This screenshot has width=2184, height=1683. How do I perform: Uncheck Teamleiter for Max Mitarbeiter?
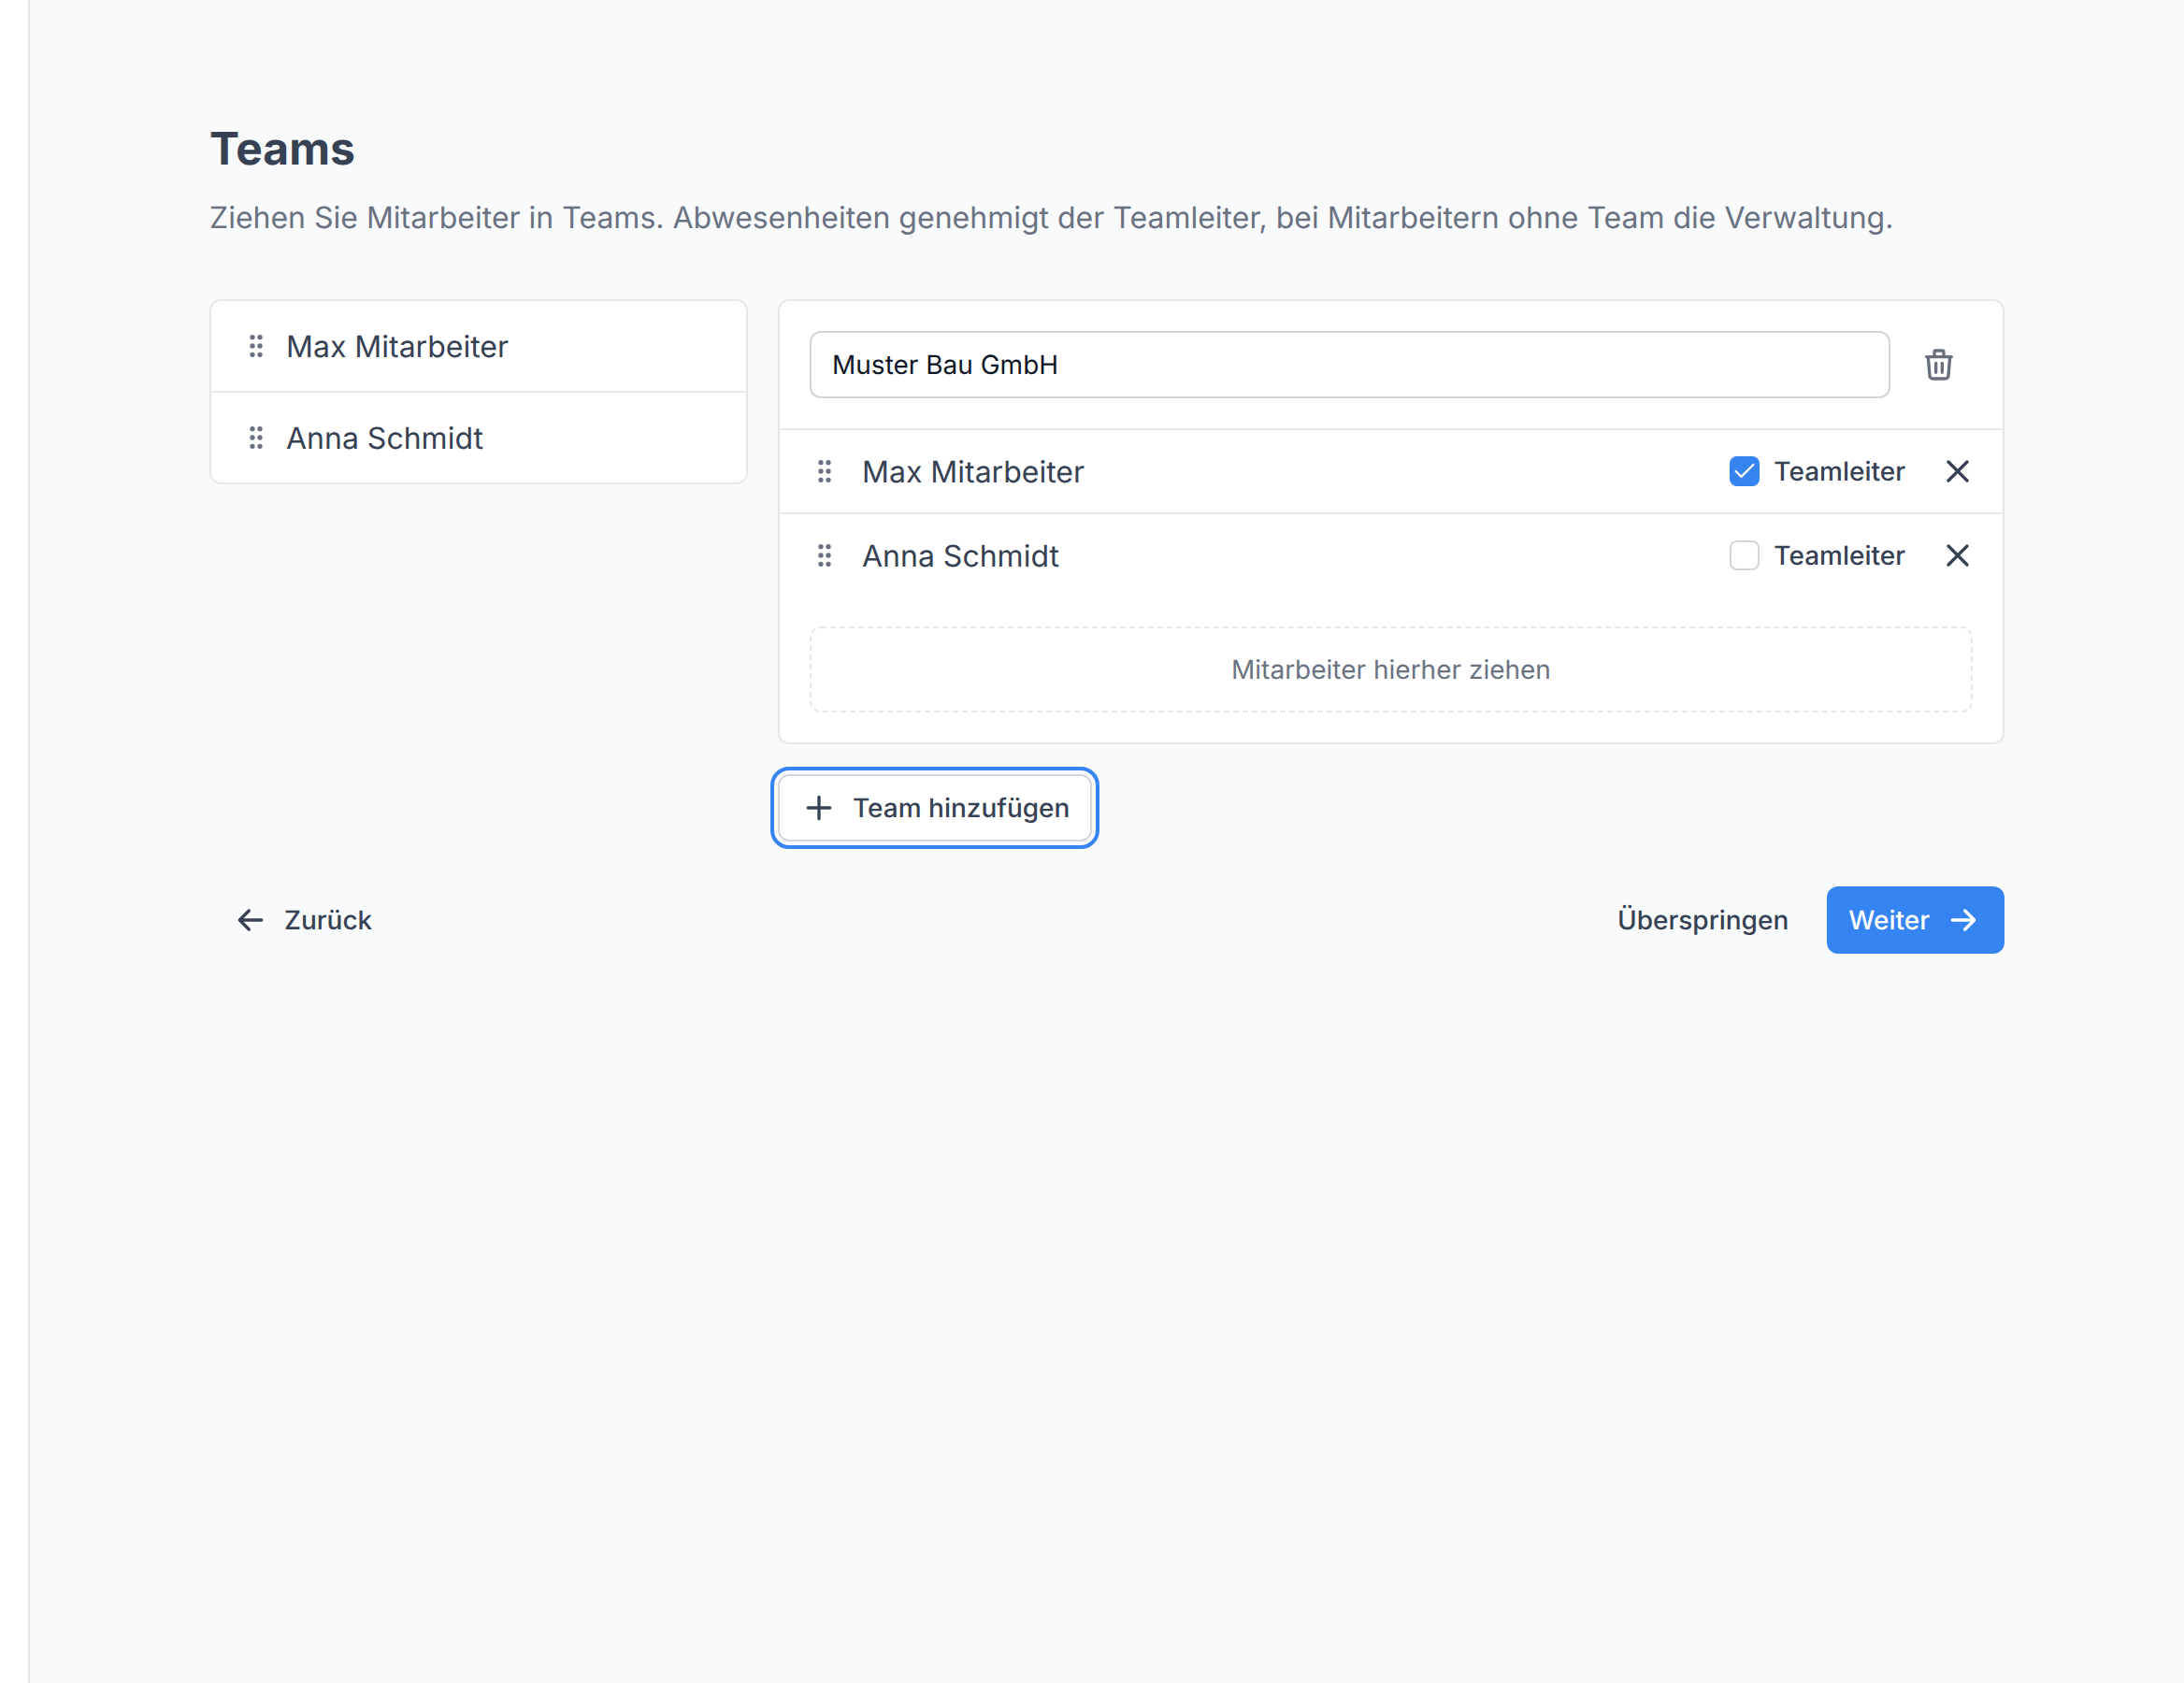pos(1744,471)
